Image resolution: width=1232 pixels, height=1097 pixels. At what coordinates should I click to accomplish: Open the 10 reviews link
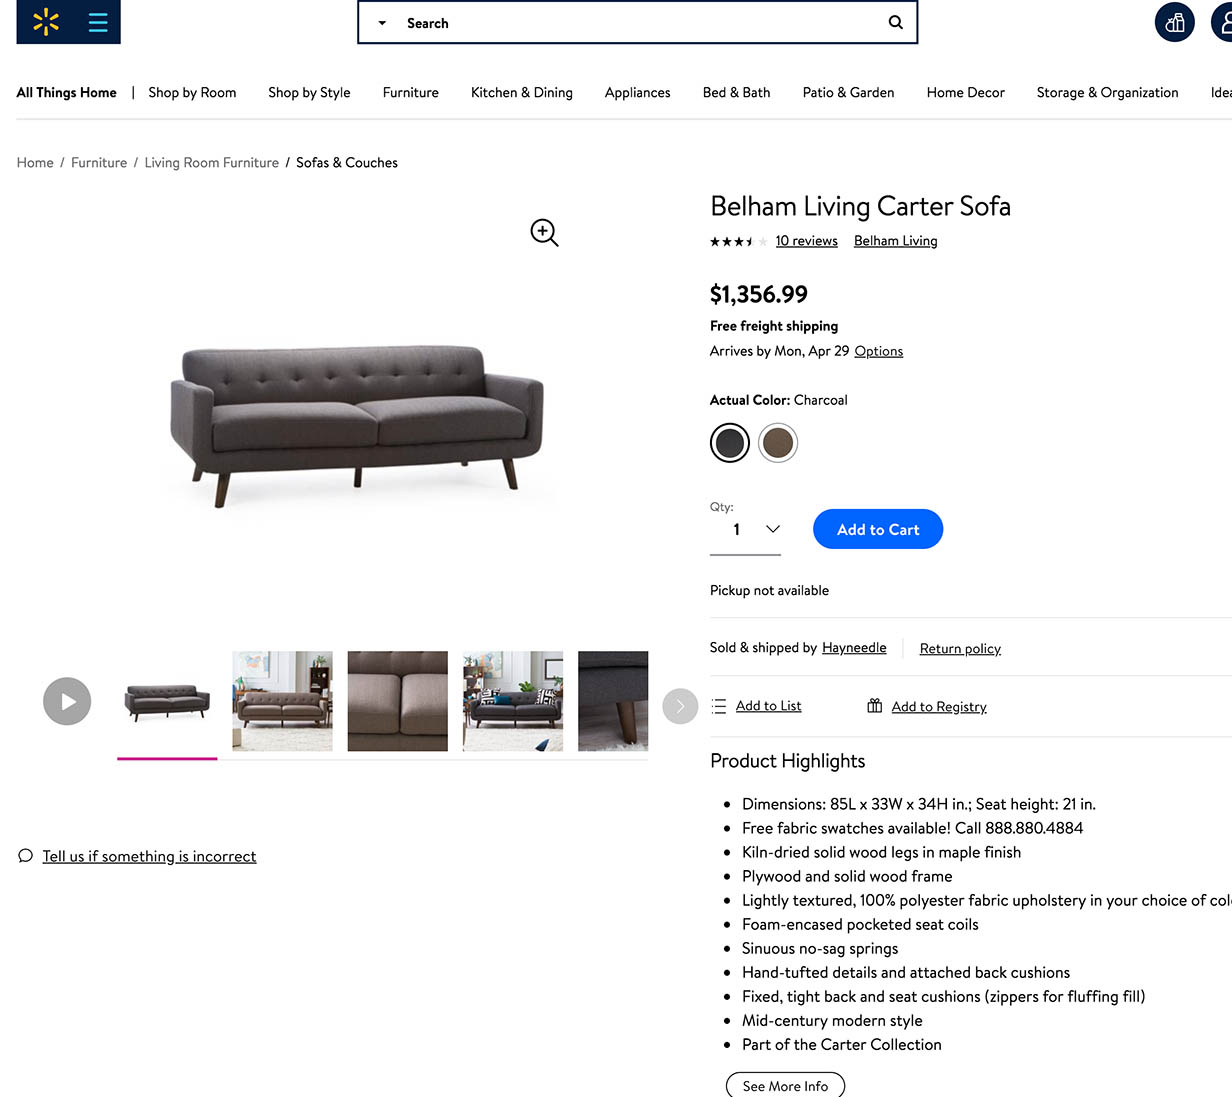(x=807, y=241)
